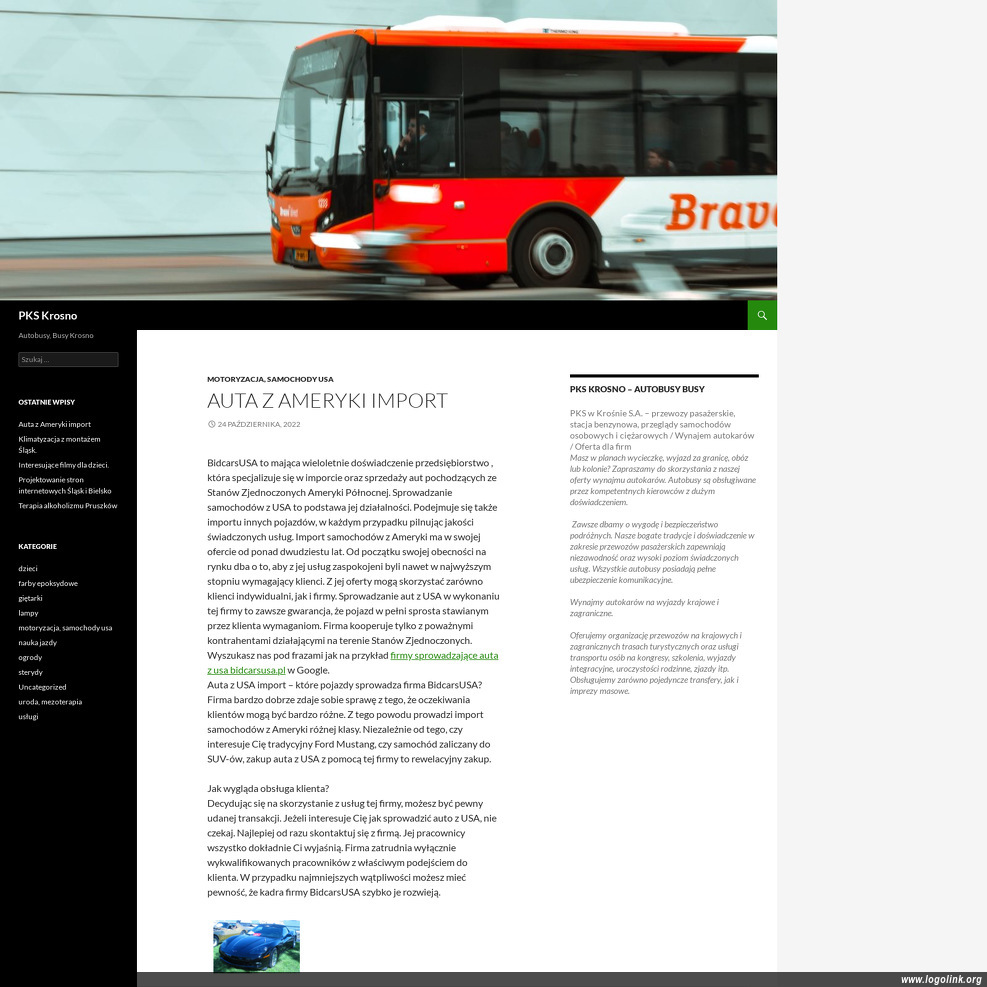Open the blue sports car thumbnail
Screen dimensions: 987x987
tap(256, 946)
